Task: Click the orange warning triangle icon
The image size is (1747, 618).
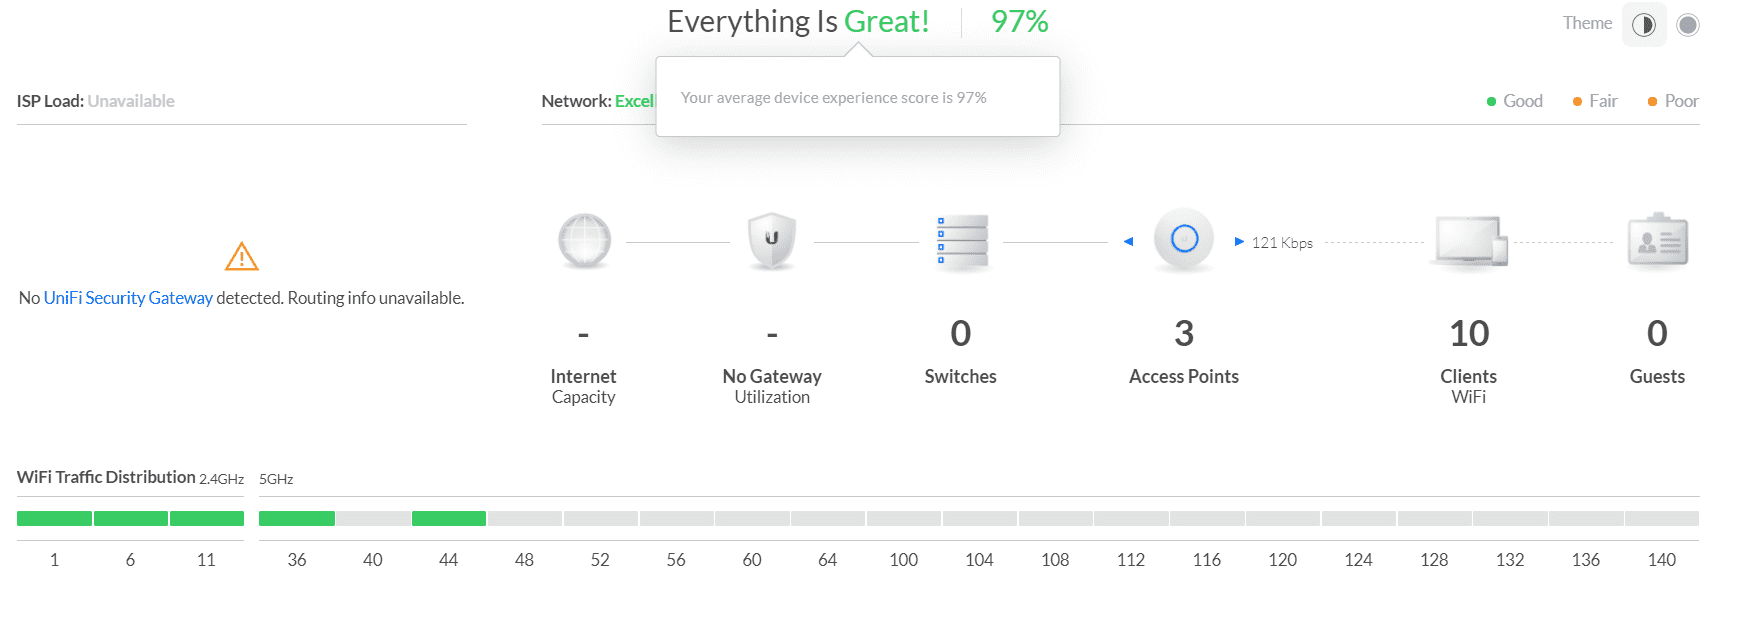Action: [x=242, y=257]
